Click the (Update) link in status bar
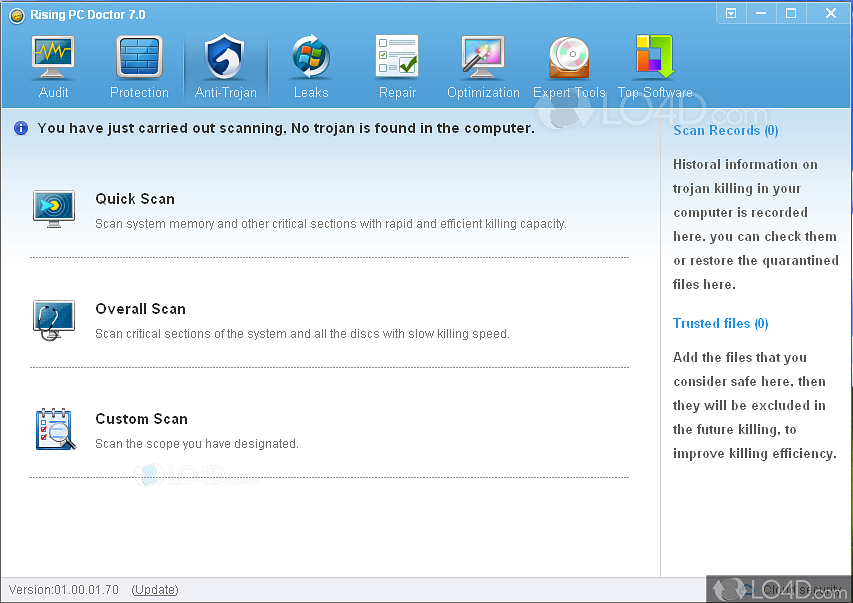This screenshot has width=853, height=603. tap(155, 589)
